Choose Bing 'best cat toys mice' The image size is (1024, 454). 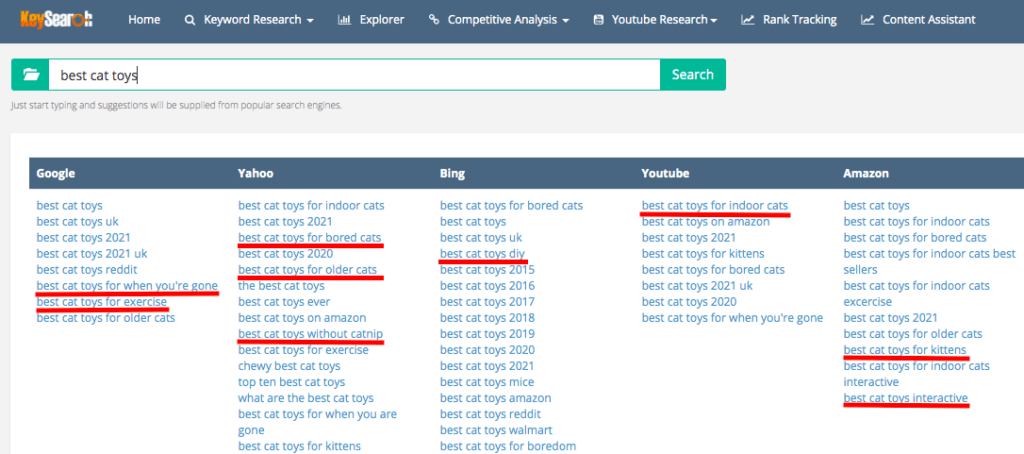point(487,381)
